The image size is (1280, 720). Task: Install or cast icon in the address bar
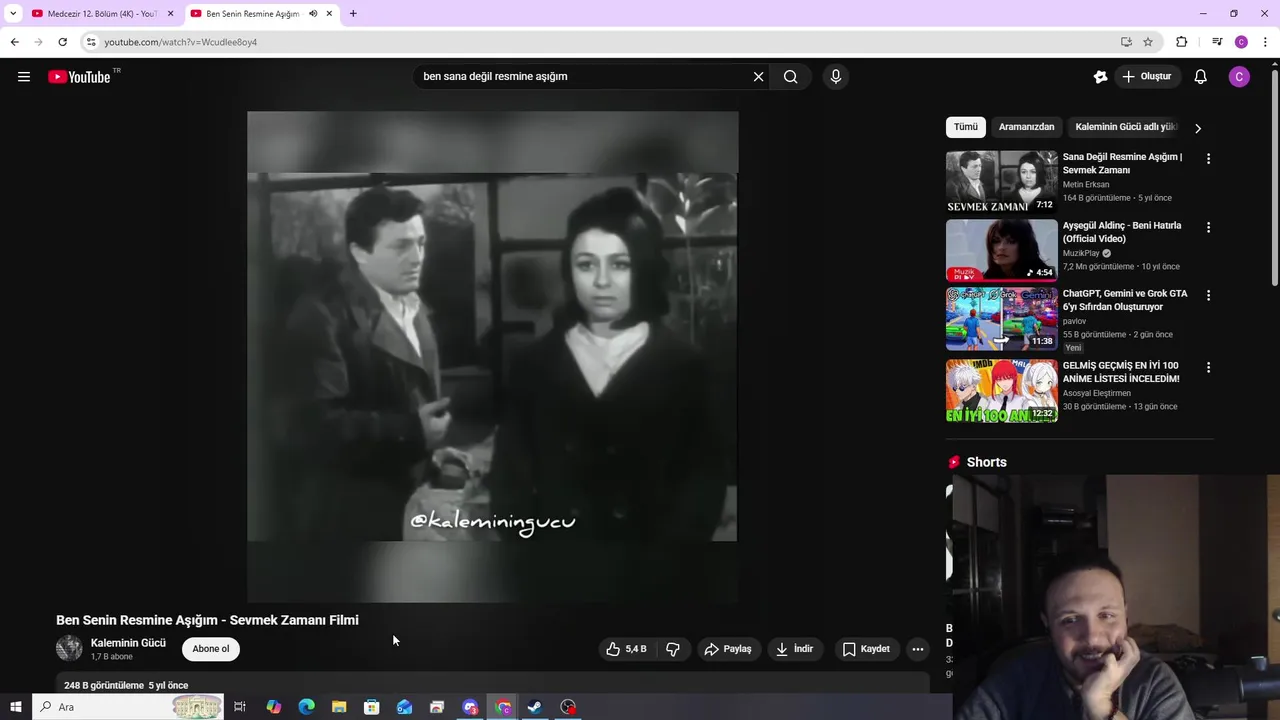[x=1126, y=42]
